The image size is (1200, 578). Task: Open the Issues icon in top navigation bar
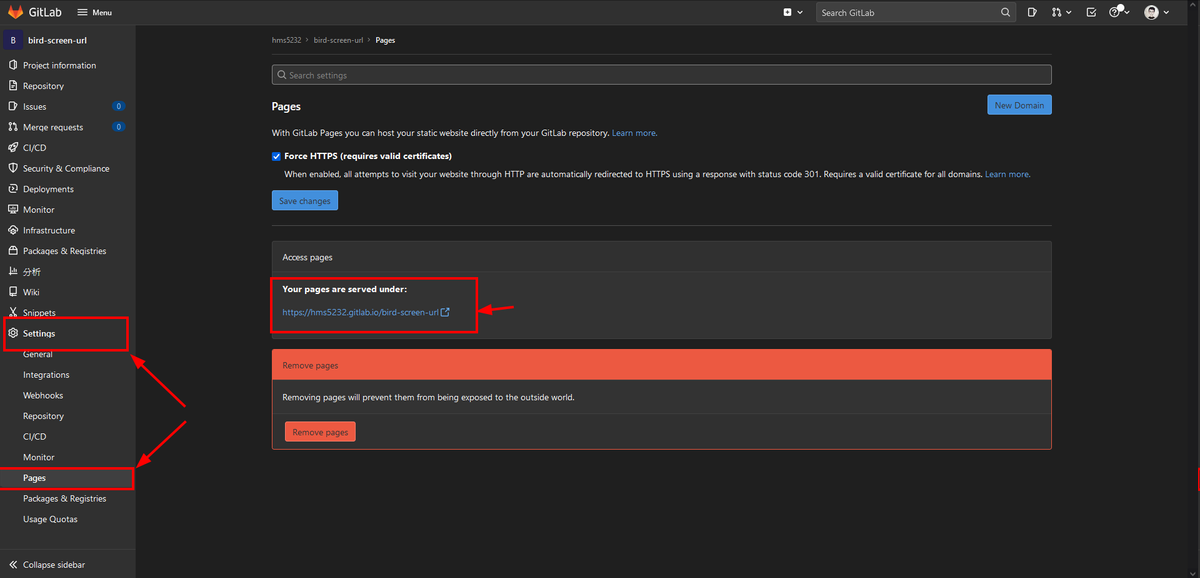(x=1032, y=12)
